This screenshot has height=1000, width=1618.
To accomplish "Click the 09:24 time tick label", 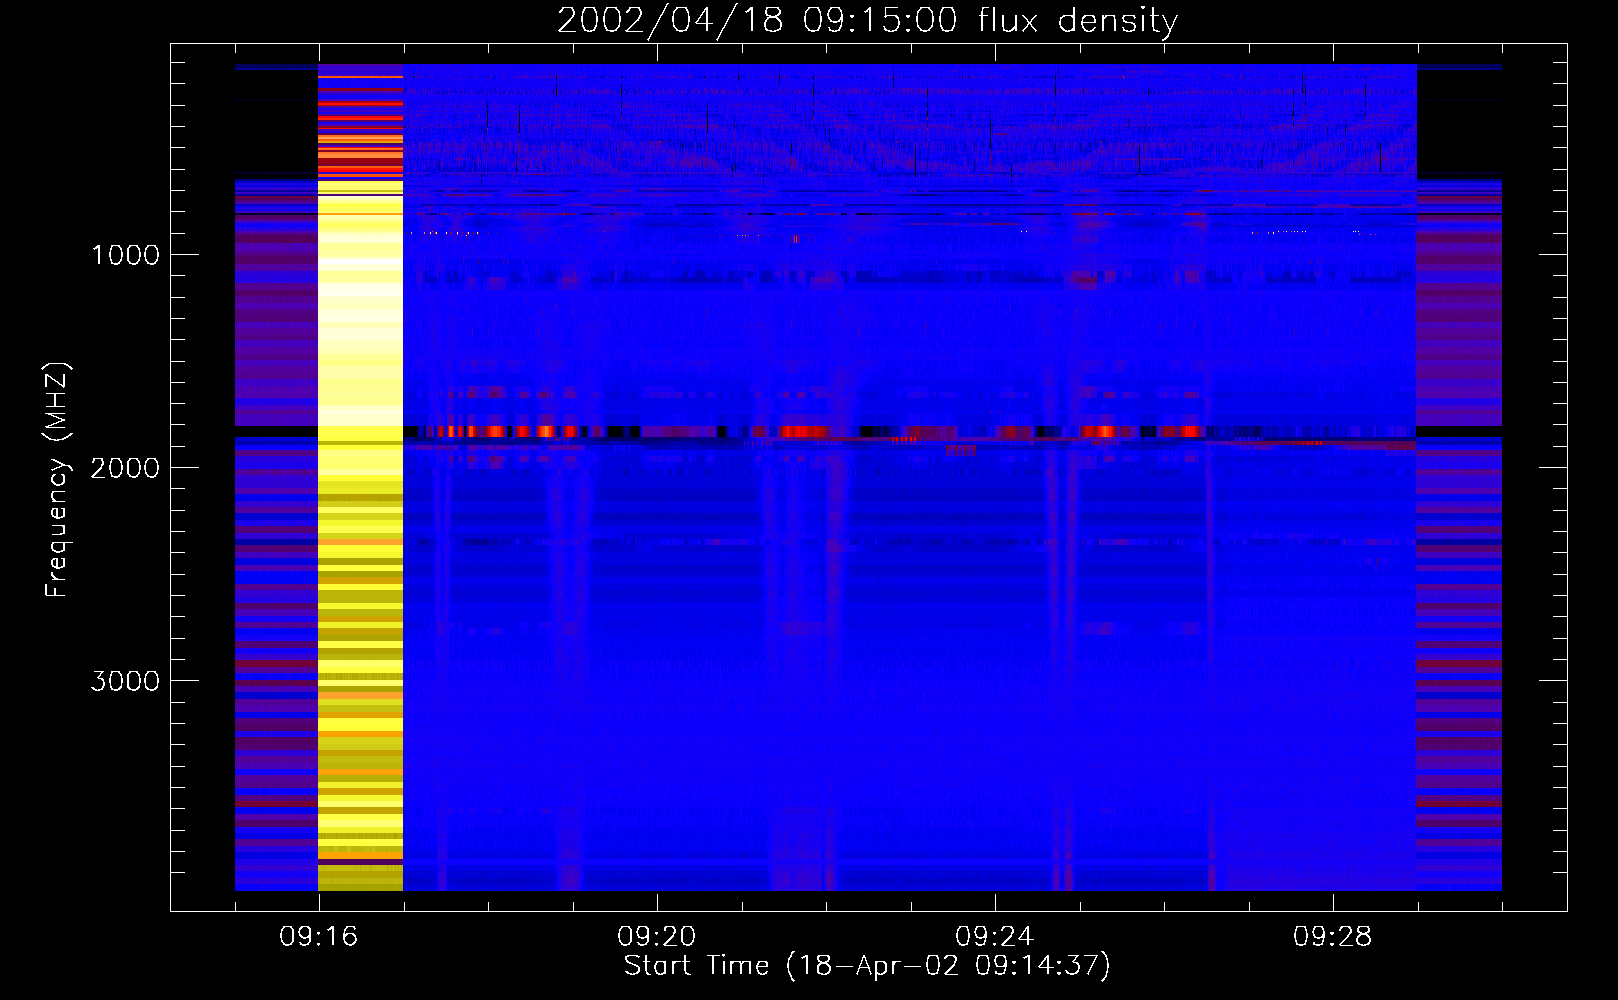I will point(995,937).
